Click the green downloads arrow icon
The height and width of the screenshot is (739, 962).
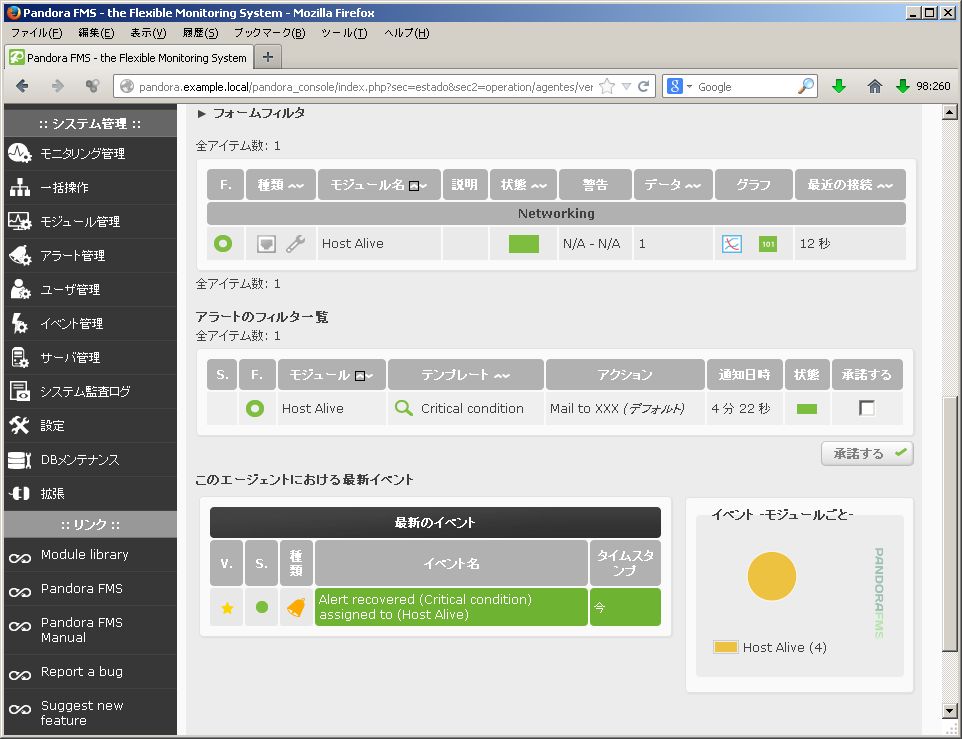(x=839, y=86)
